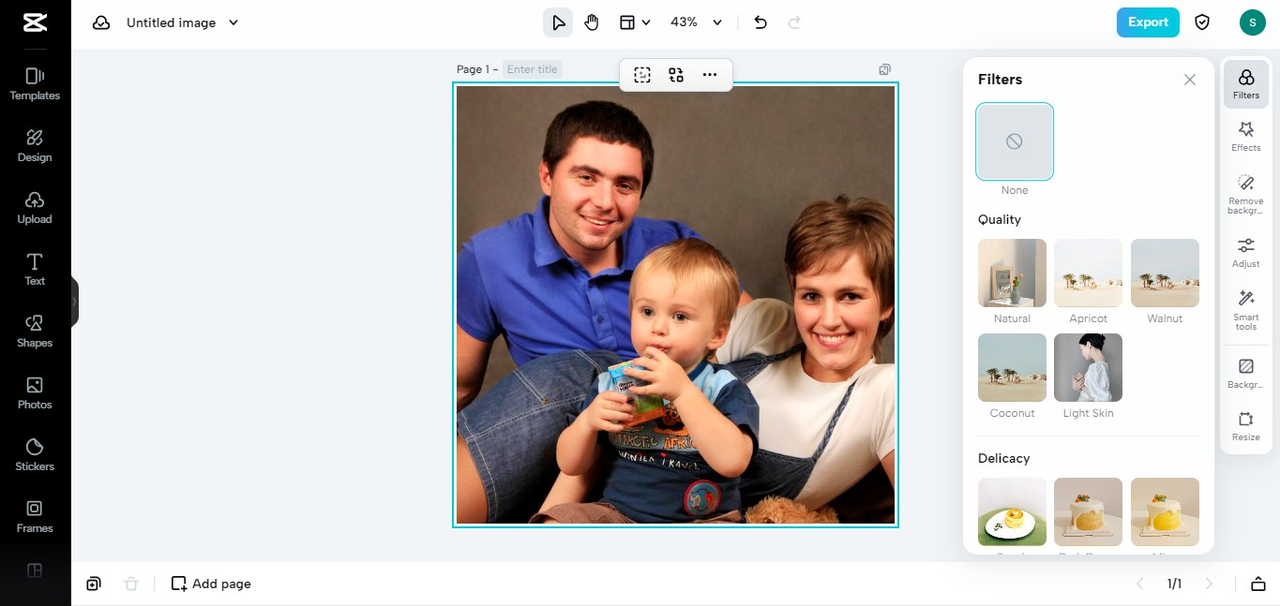Select the family photo on canvas
This screenshot has width=1280, height=606.
coord(676,304)
